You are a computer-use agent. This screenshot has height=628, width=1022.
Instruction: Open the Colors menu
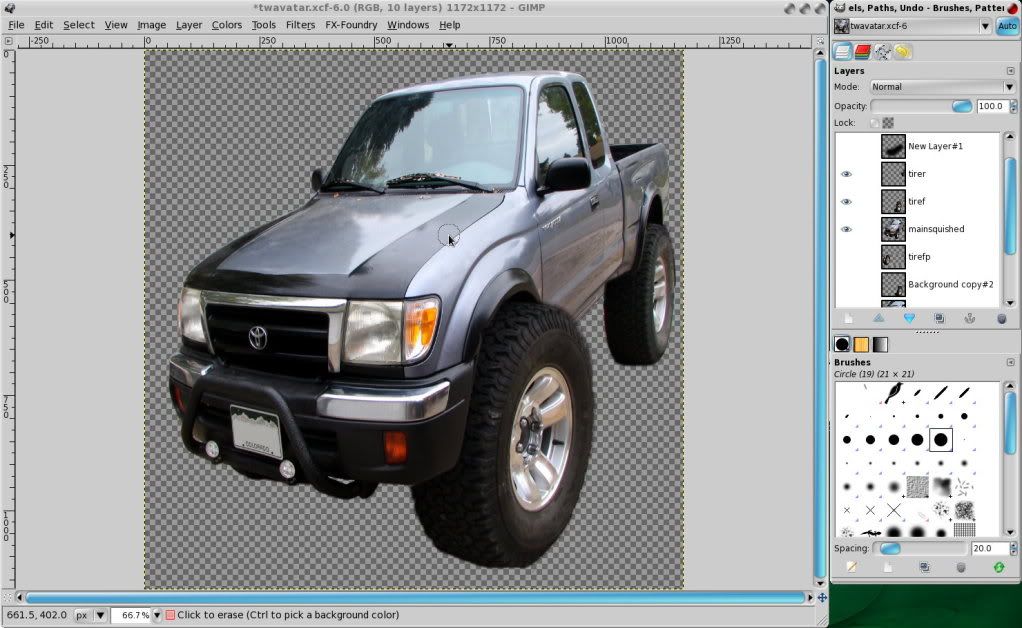(x=227, y=25)
